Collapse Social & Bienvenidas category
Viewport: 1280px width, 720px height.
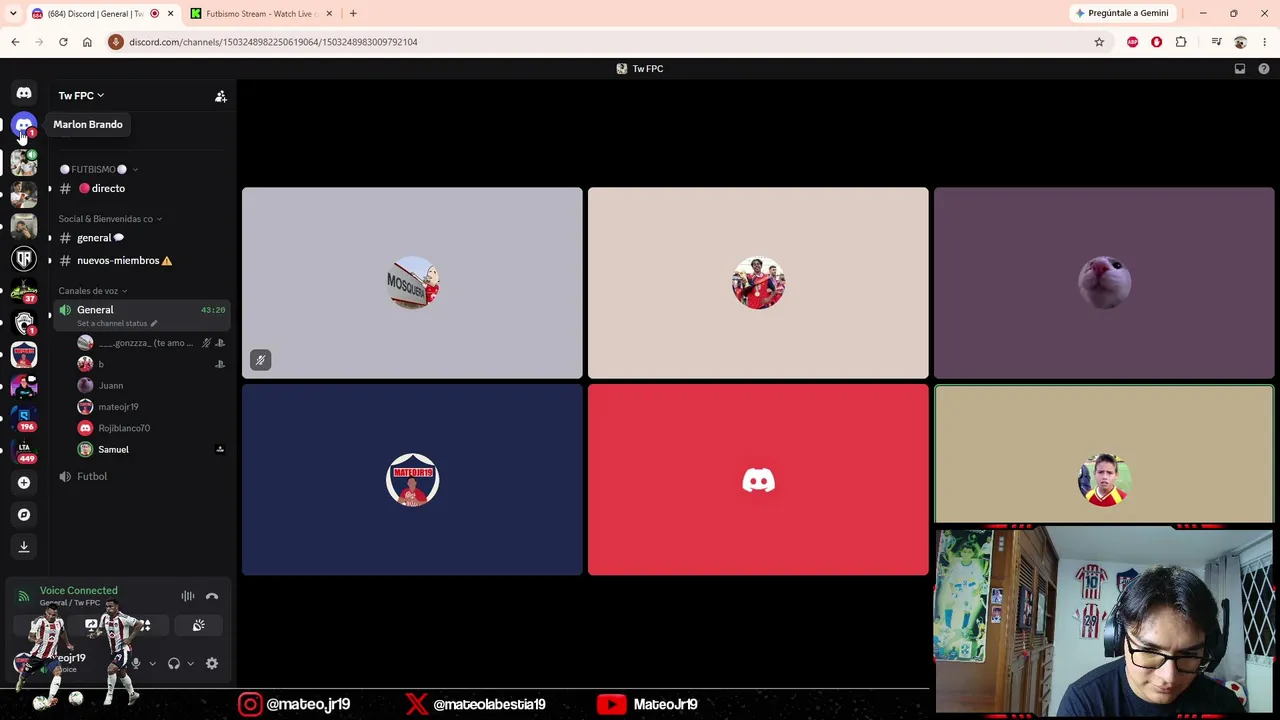pyautogui.click(x=110, y=219)
